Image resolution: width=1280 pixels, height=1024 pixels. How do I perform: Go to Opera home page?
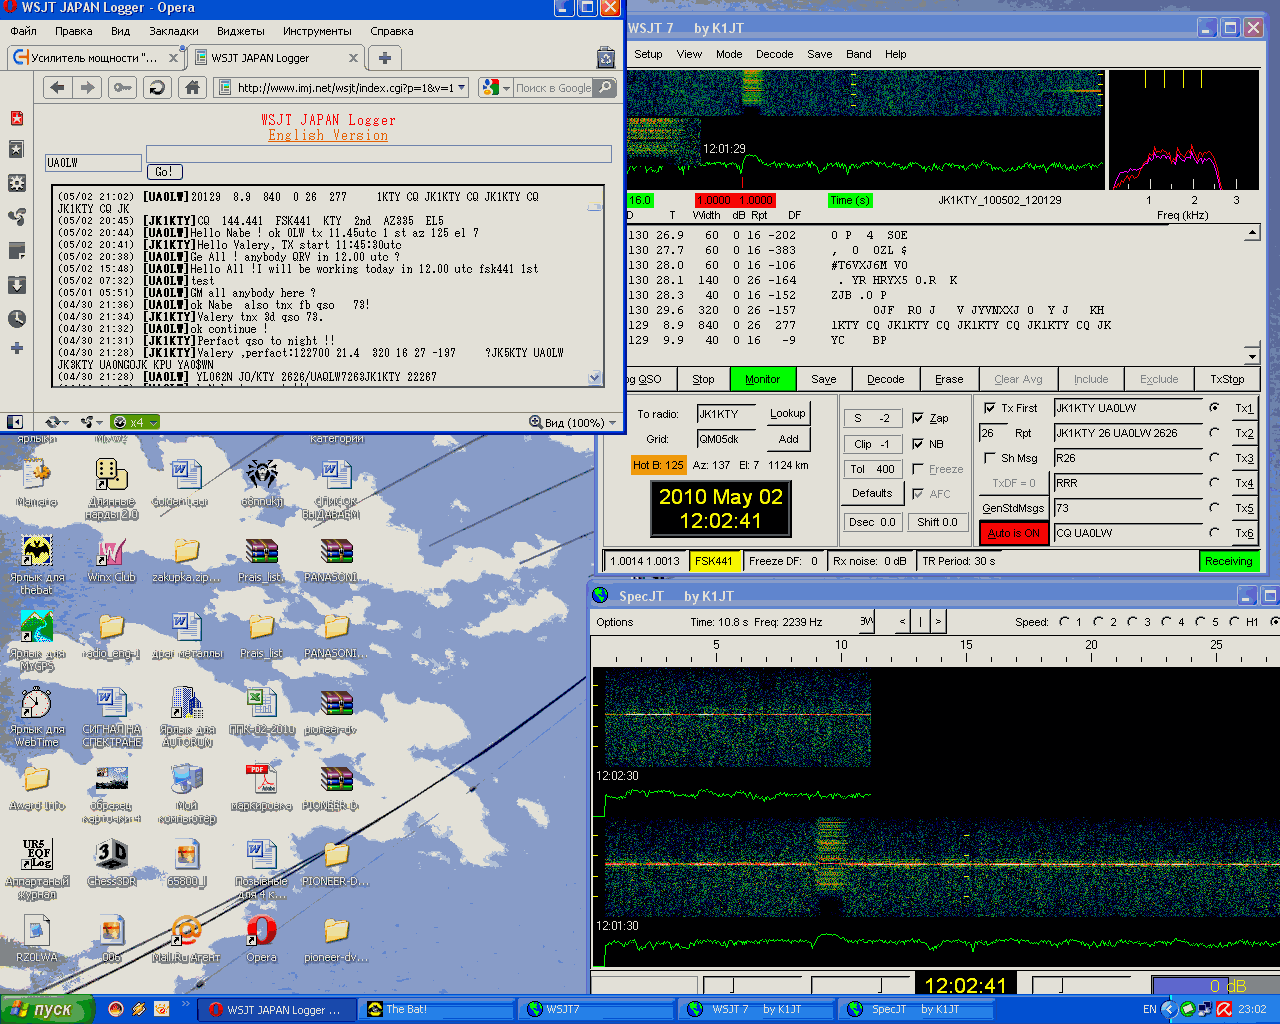coord(193,88)
